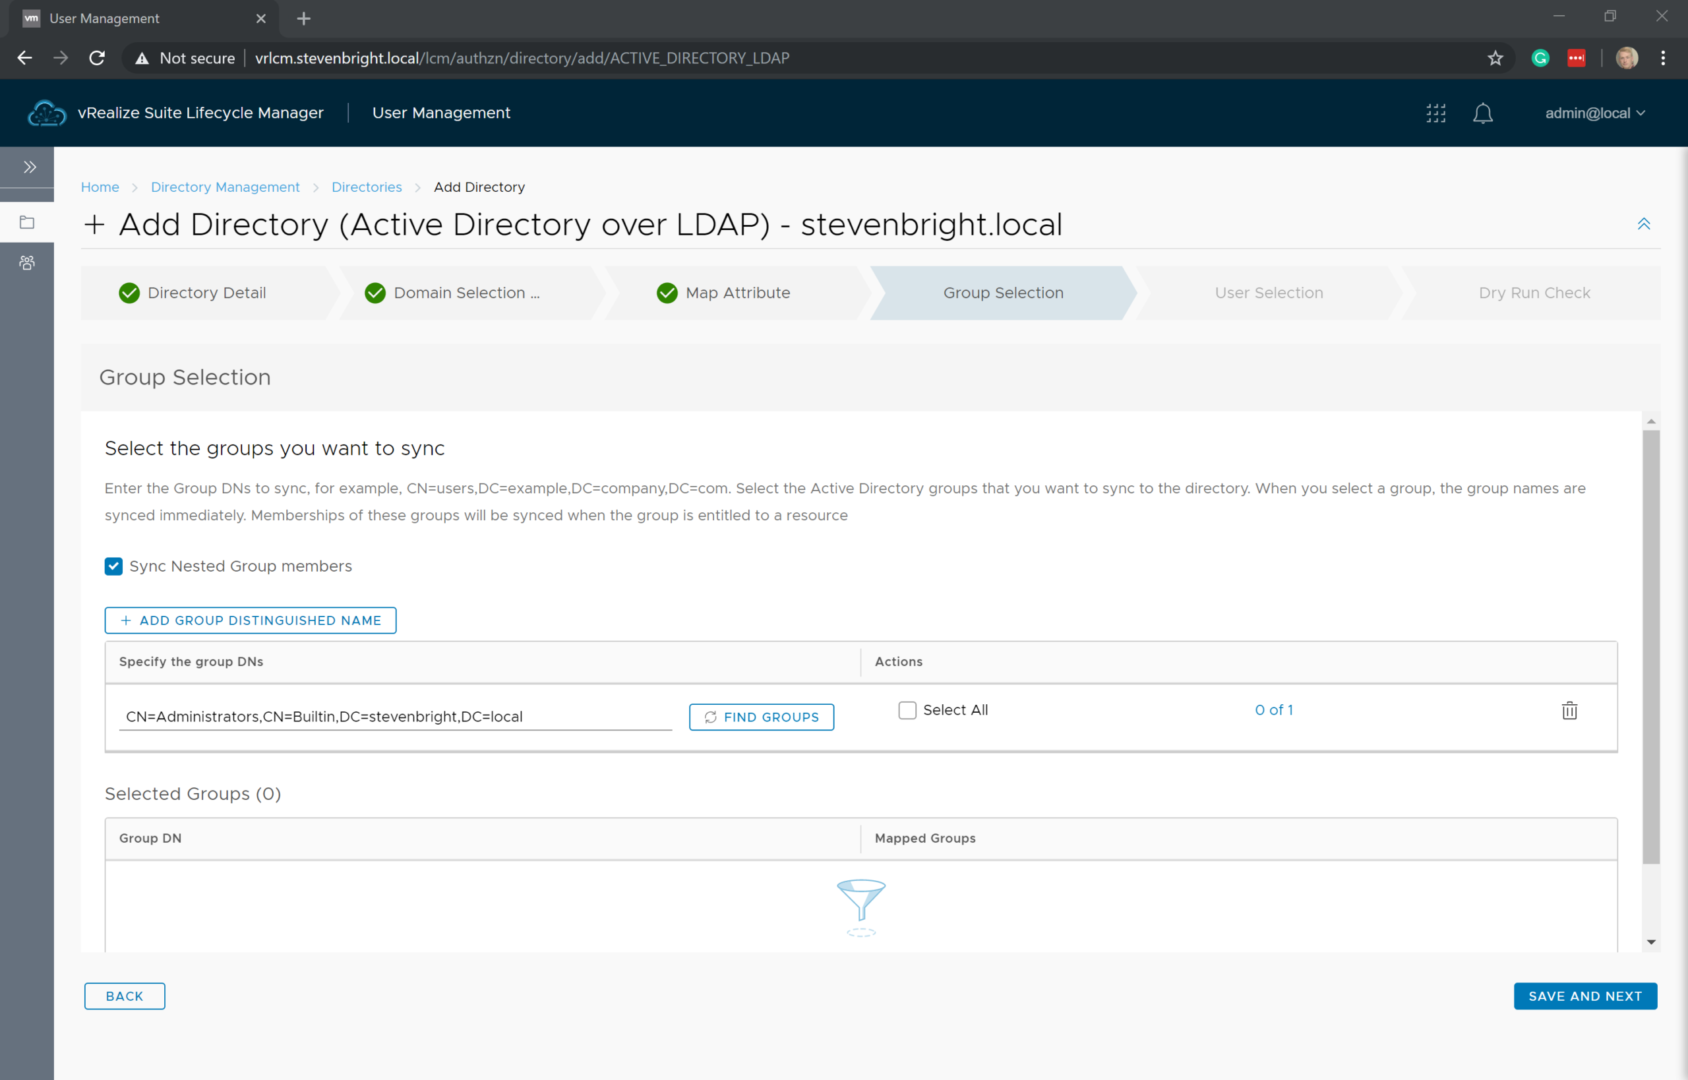The width and height of the screenshot is (1688, 1080).
Task: Open the notifications bell
Action: [x=1483, y=113]
